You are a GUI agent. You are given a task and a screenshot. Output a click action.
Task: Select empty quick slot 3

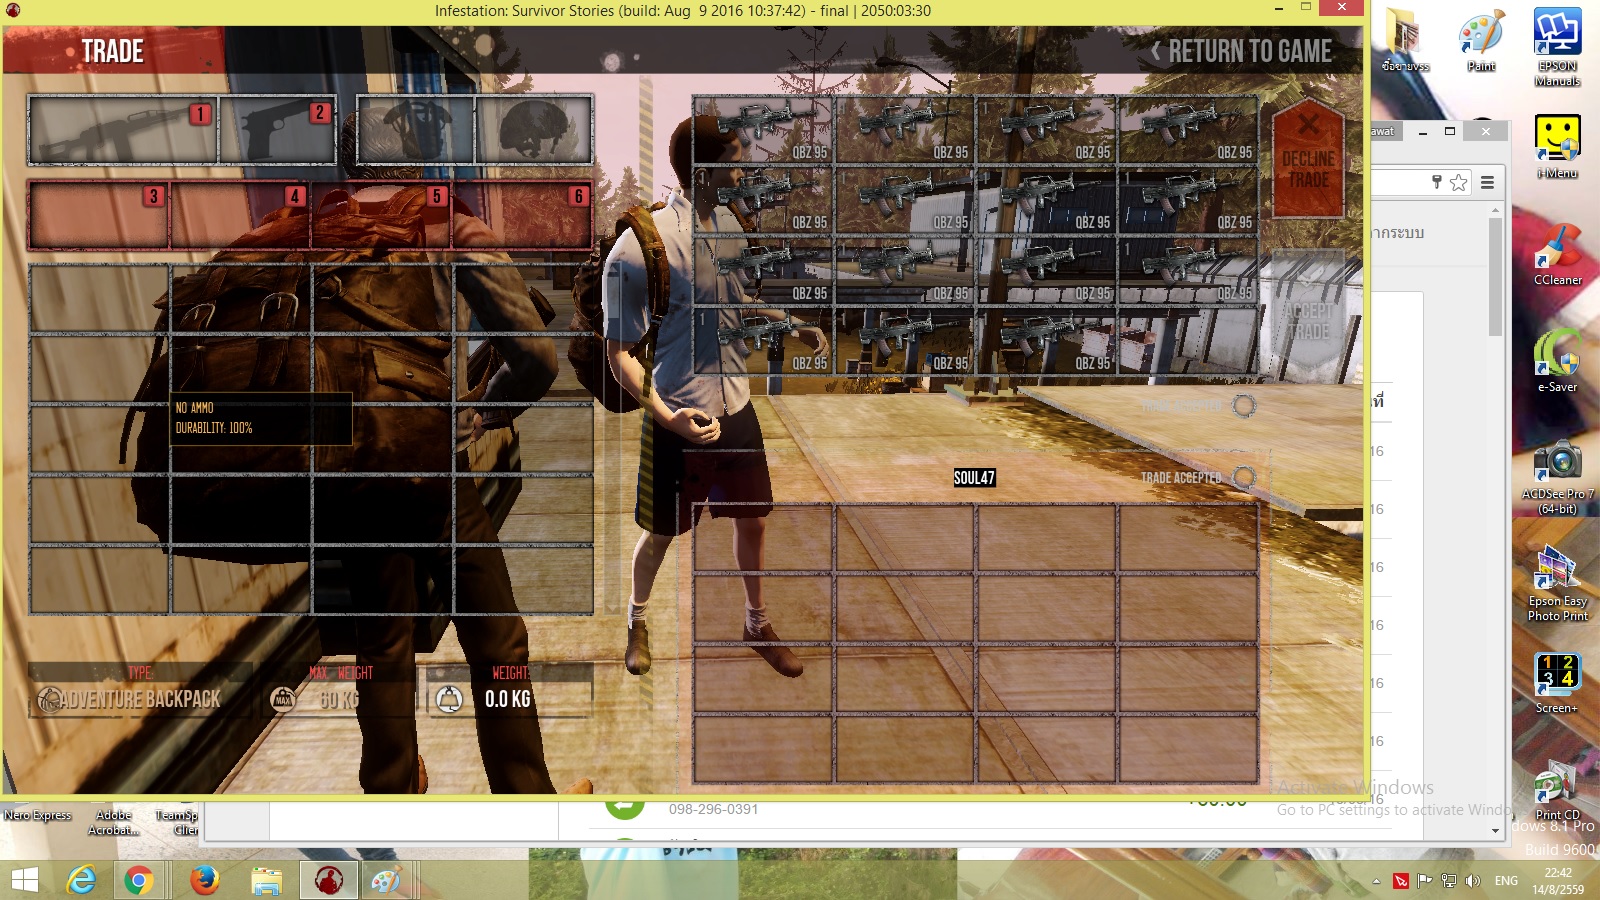click(x=98, y=215)
